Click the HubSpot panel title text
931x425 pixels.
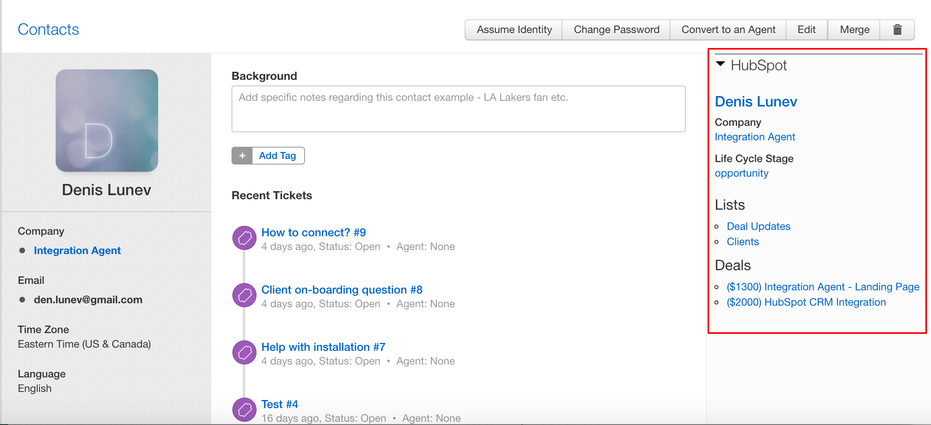pos(759,65)
